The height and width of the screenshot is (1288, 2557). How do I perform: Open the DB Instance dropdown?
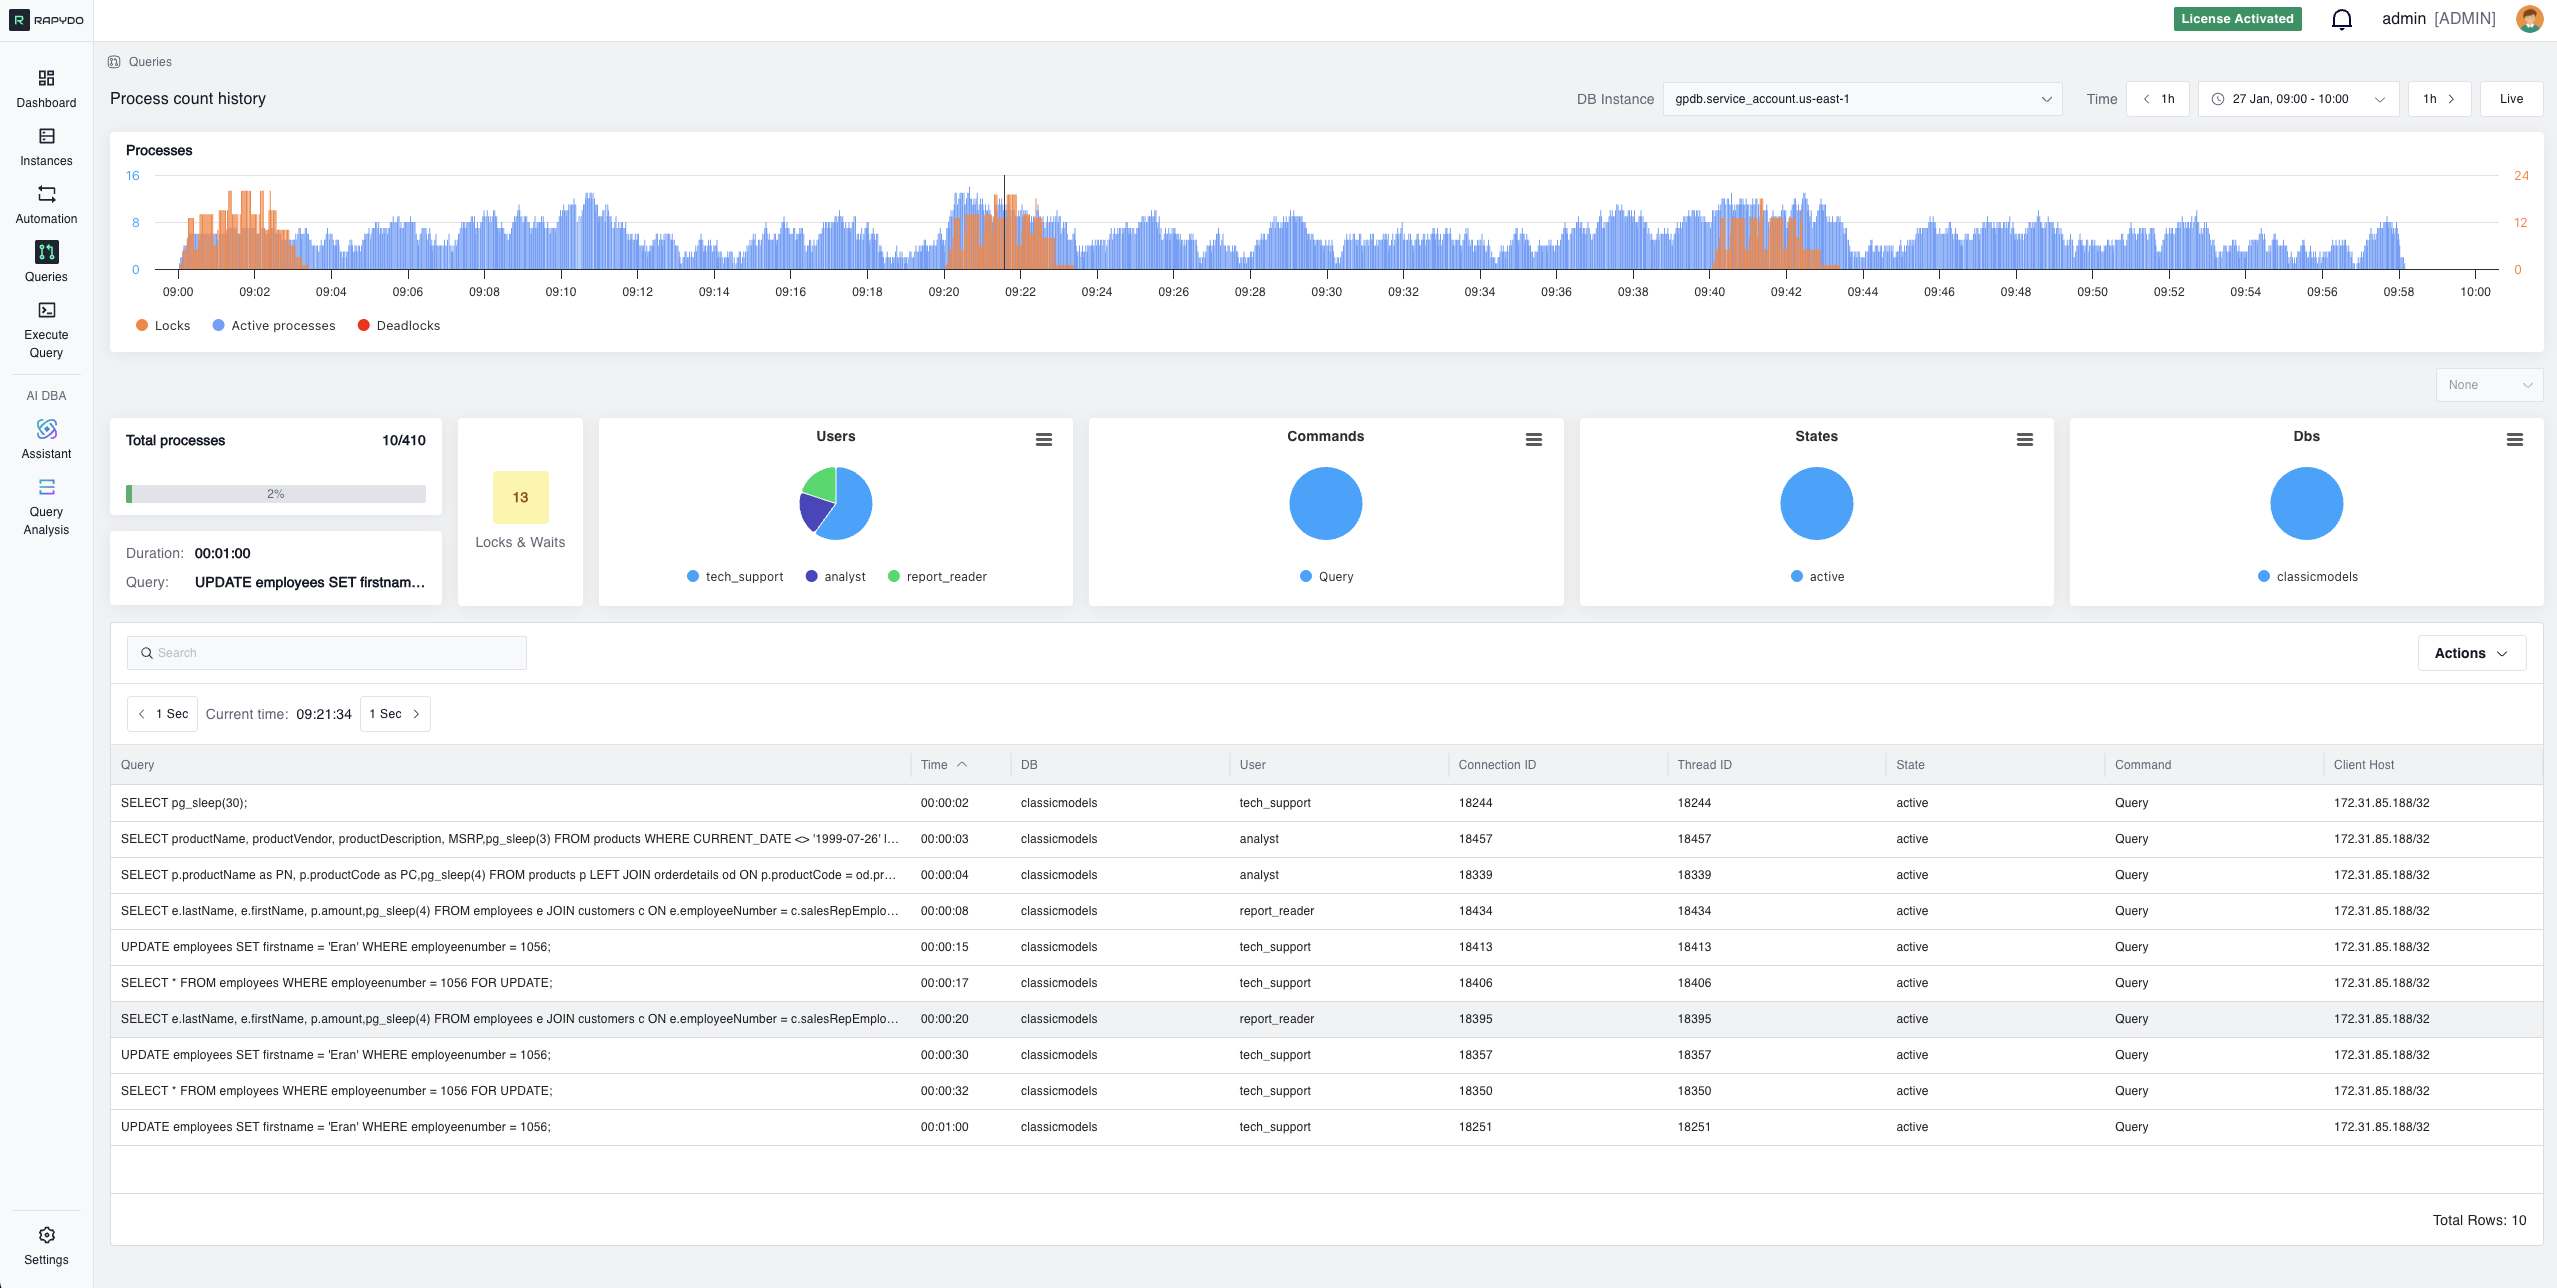[x=1861, y=99]
